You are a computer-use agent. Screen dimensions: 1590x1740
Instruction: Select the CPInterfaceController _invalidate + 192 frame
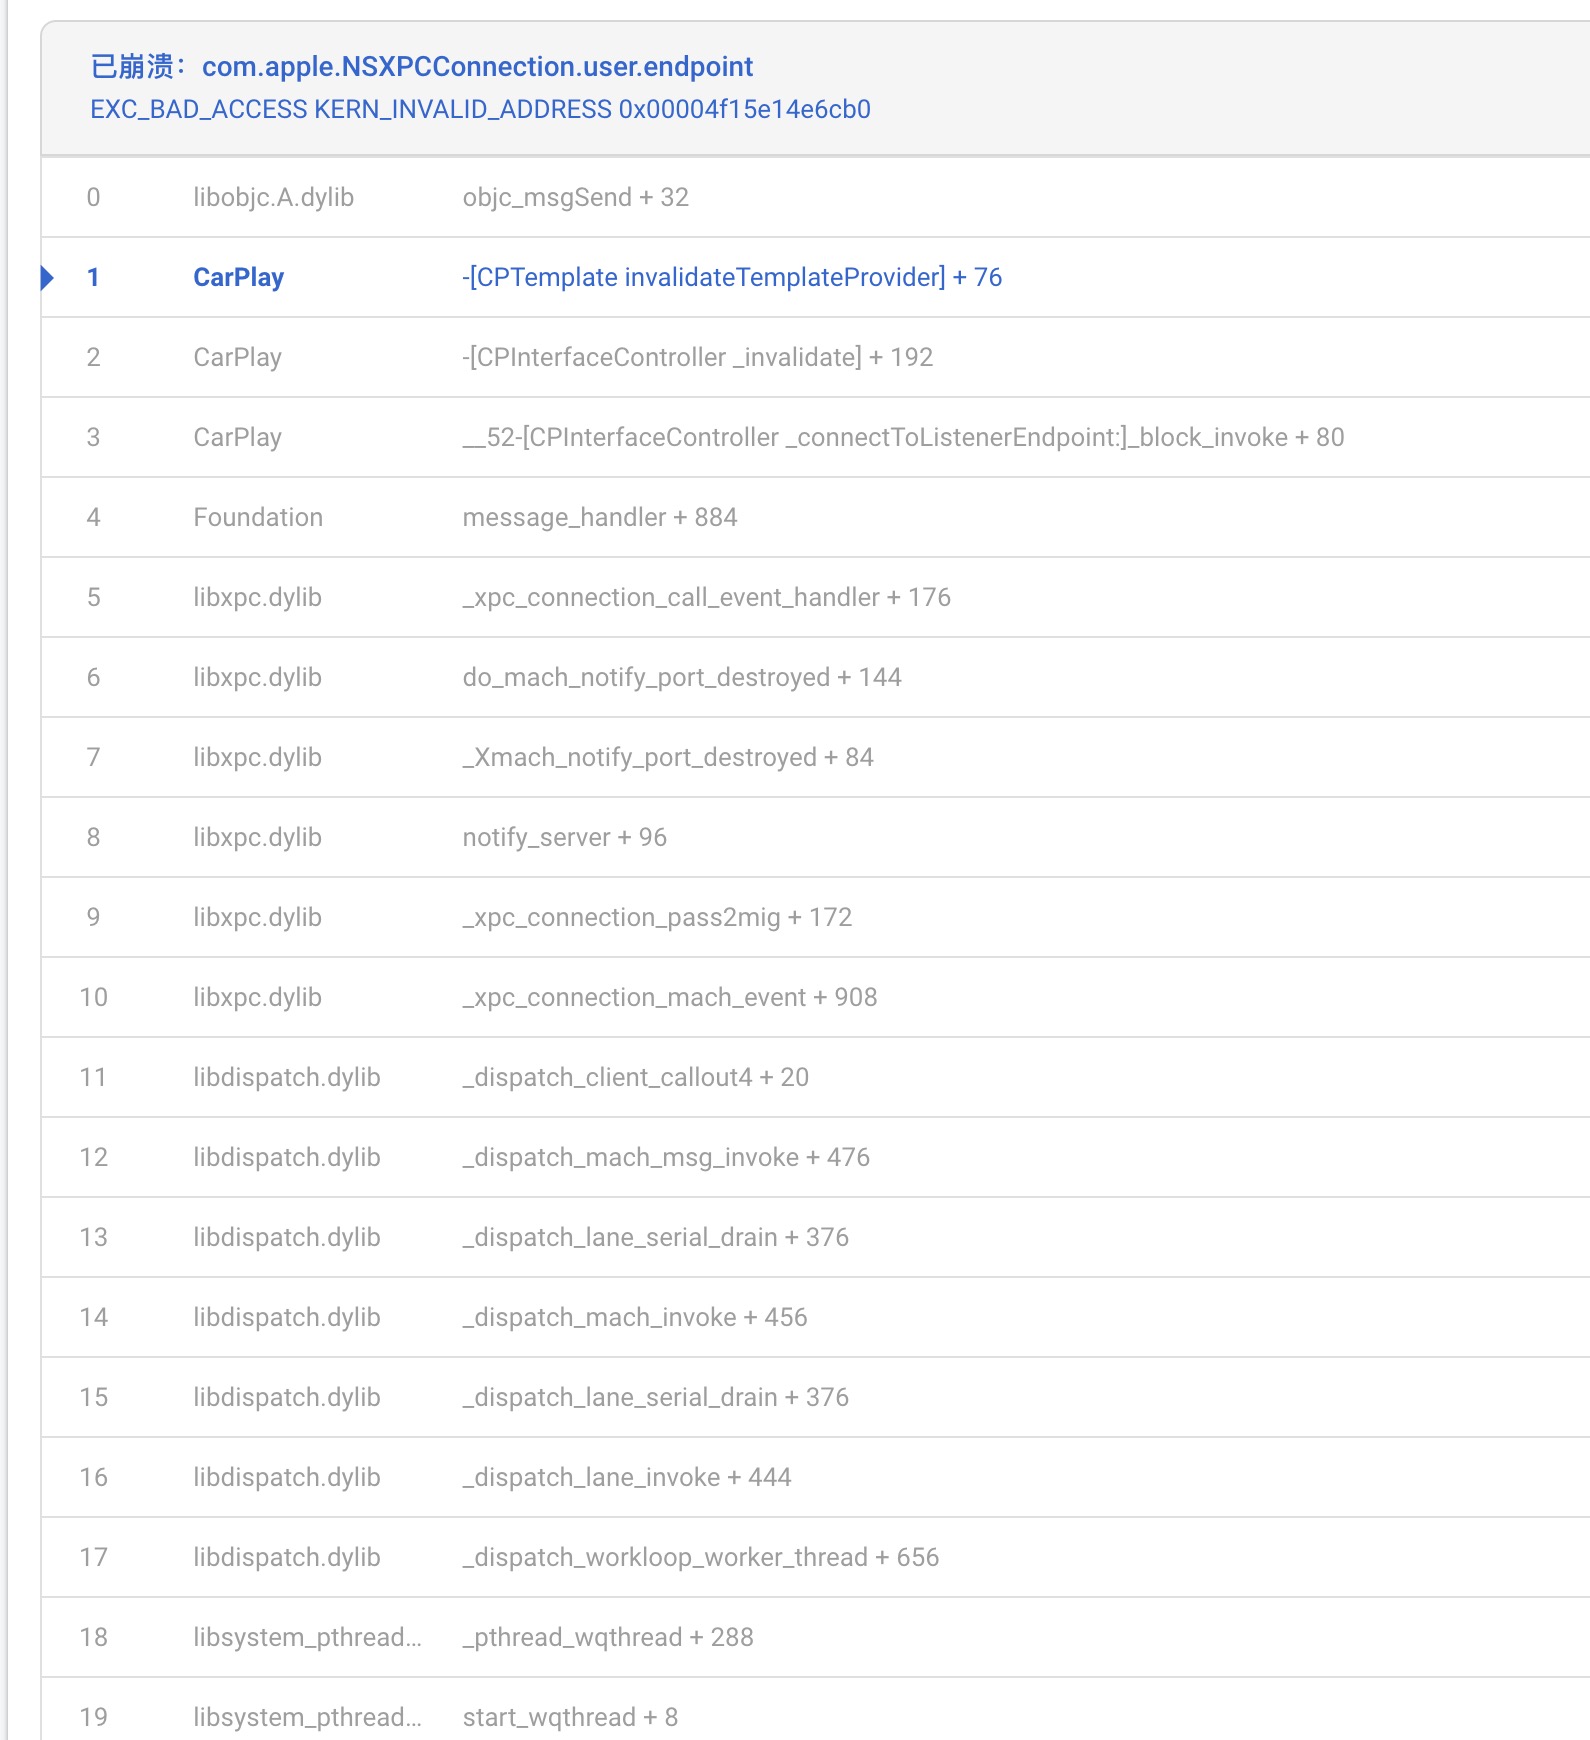(697, 357)
